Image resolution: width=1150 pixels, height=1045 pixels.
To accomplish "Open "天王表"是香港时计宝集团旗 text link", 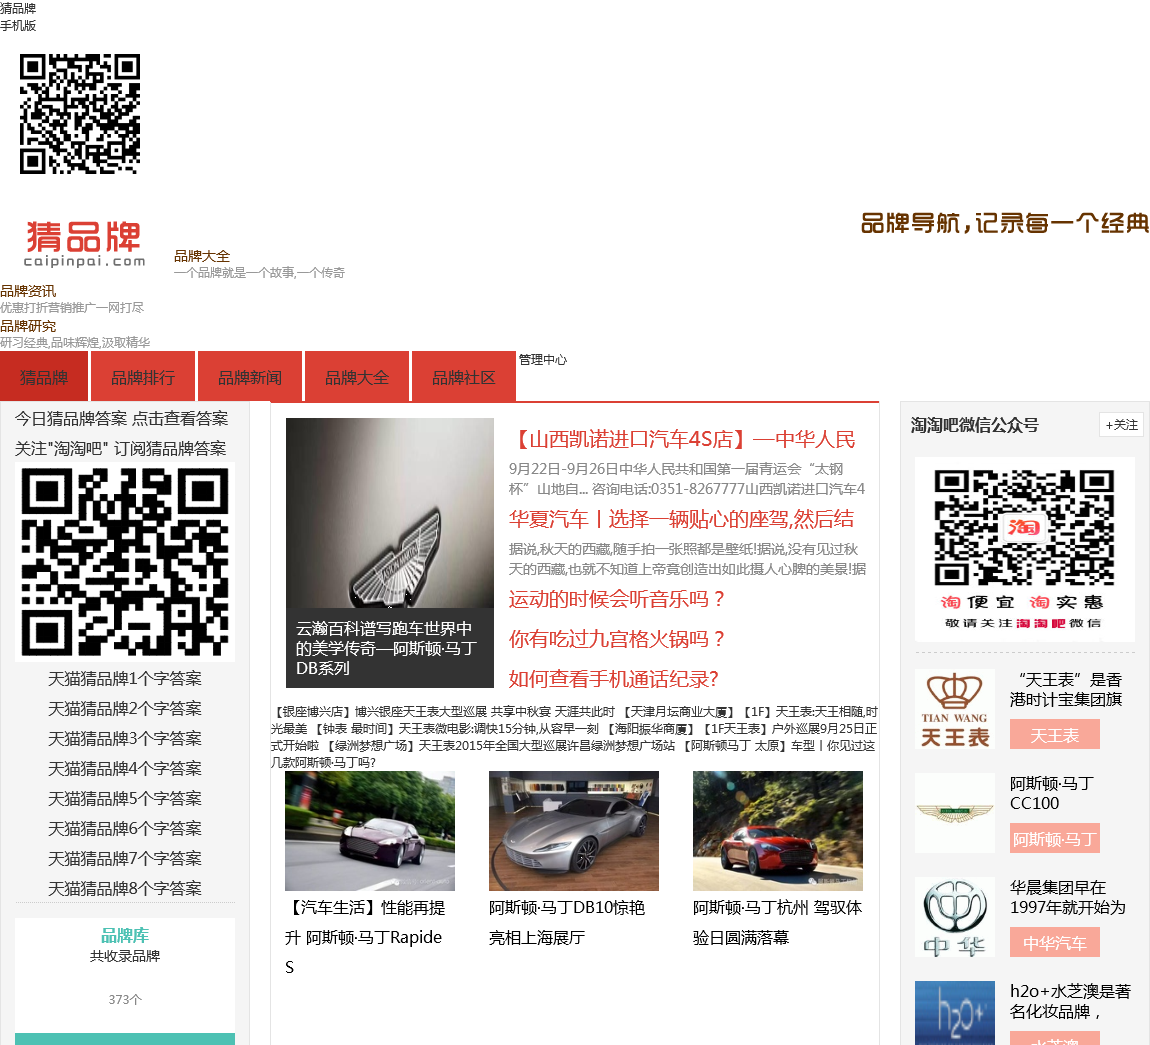I will (1066, 690).
